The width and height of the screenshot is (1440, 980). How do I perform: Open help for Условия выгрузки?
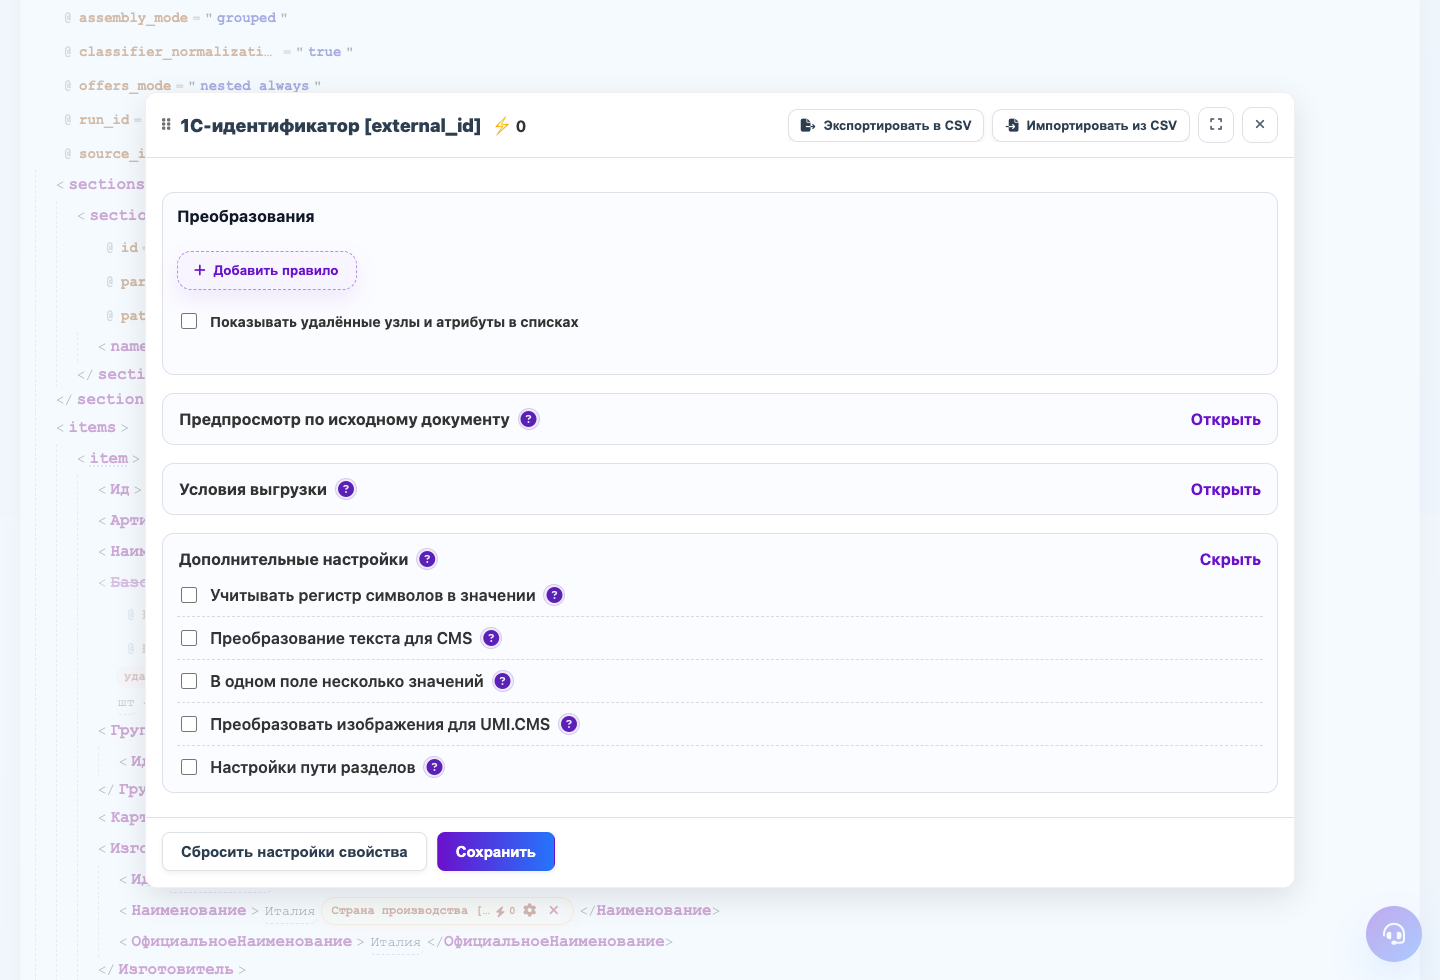[346, 489]
